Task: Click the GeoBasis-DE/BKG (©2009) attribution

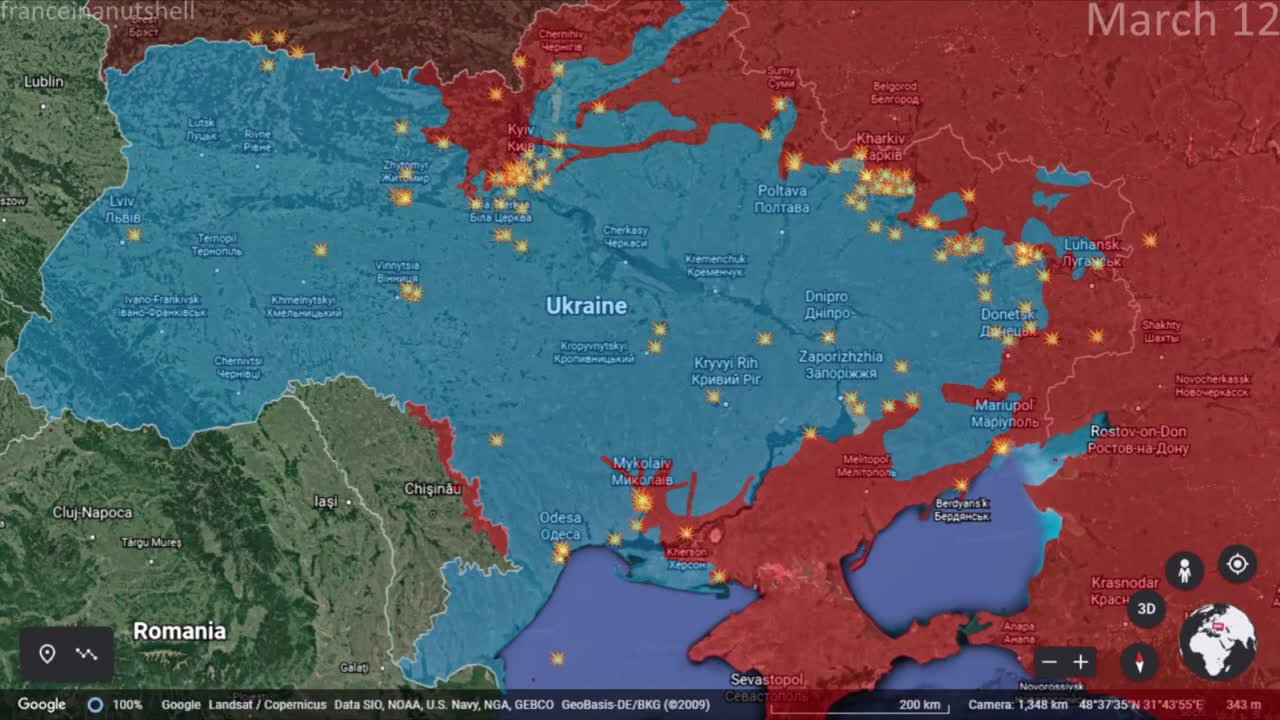Action: point(635,704)
